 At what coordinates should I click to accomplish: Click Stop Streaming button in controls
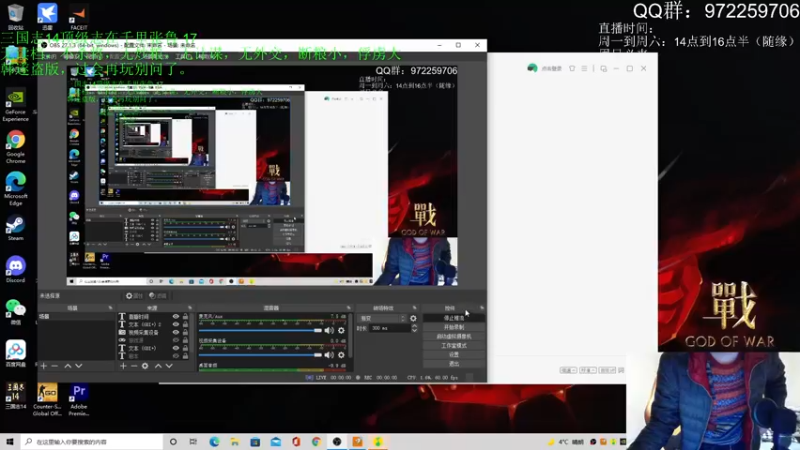(454, 318)
